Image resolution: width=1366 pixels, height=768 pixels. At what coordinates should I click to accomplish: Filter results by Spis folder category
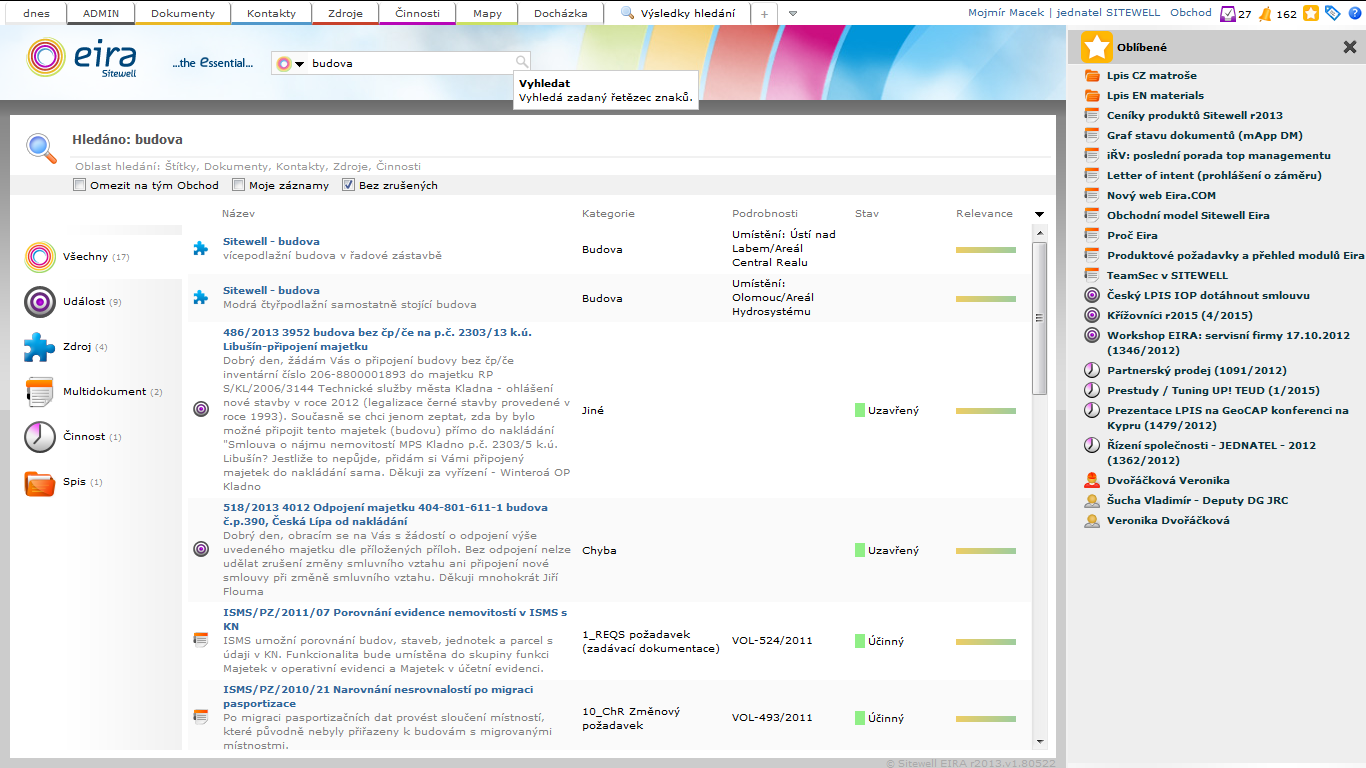click(x=65, y=482)
